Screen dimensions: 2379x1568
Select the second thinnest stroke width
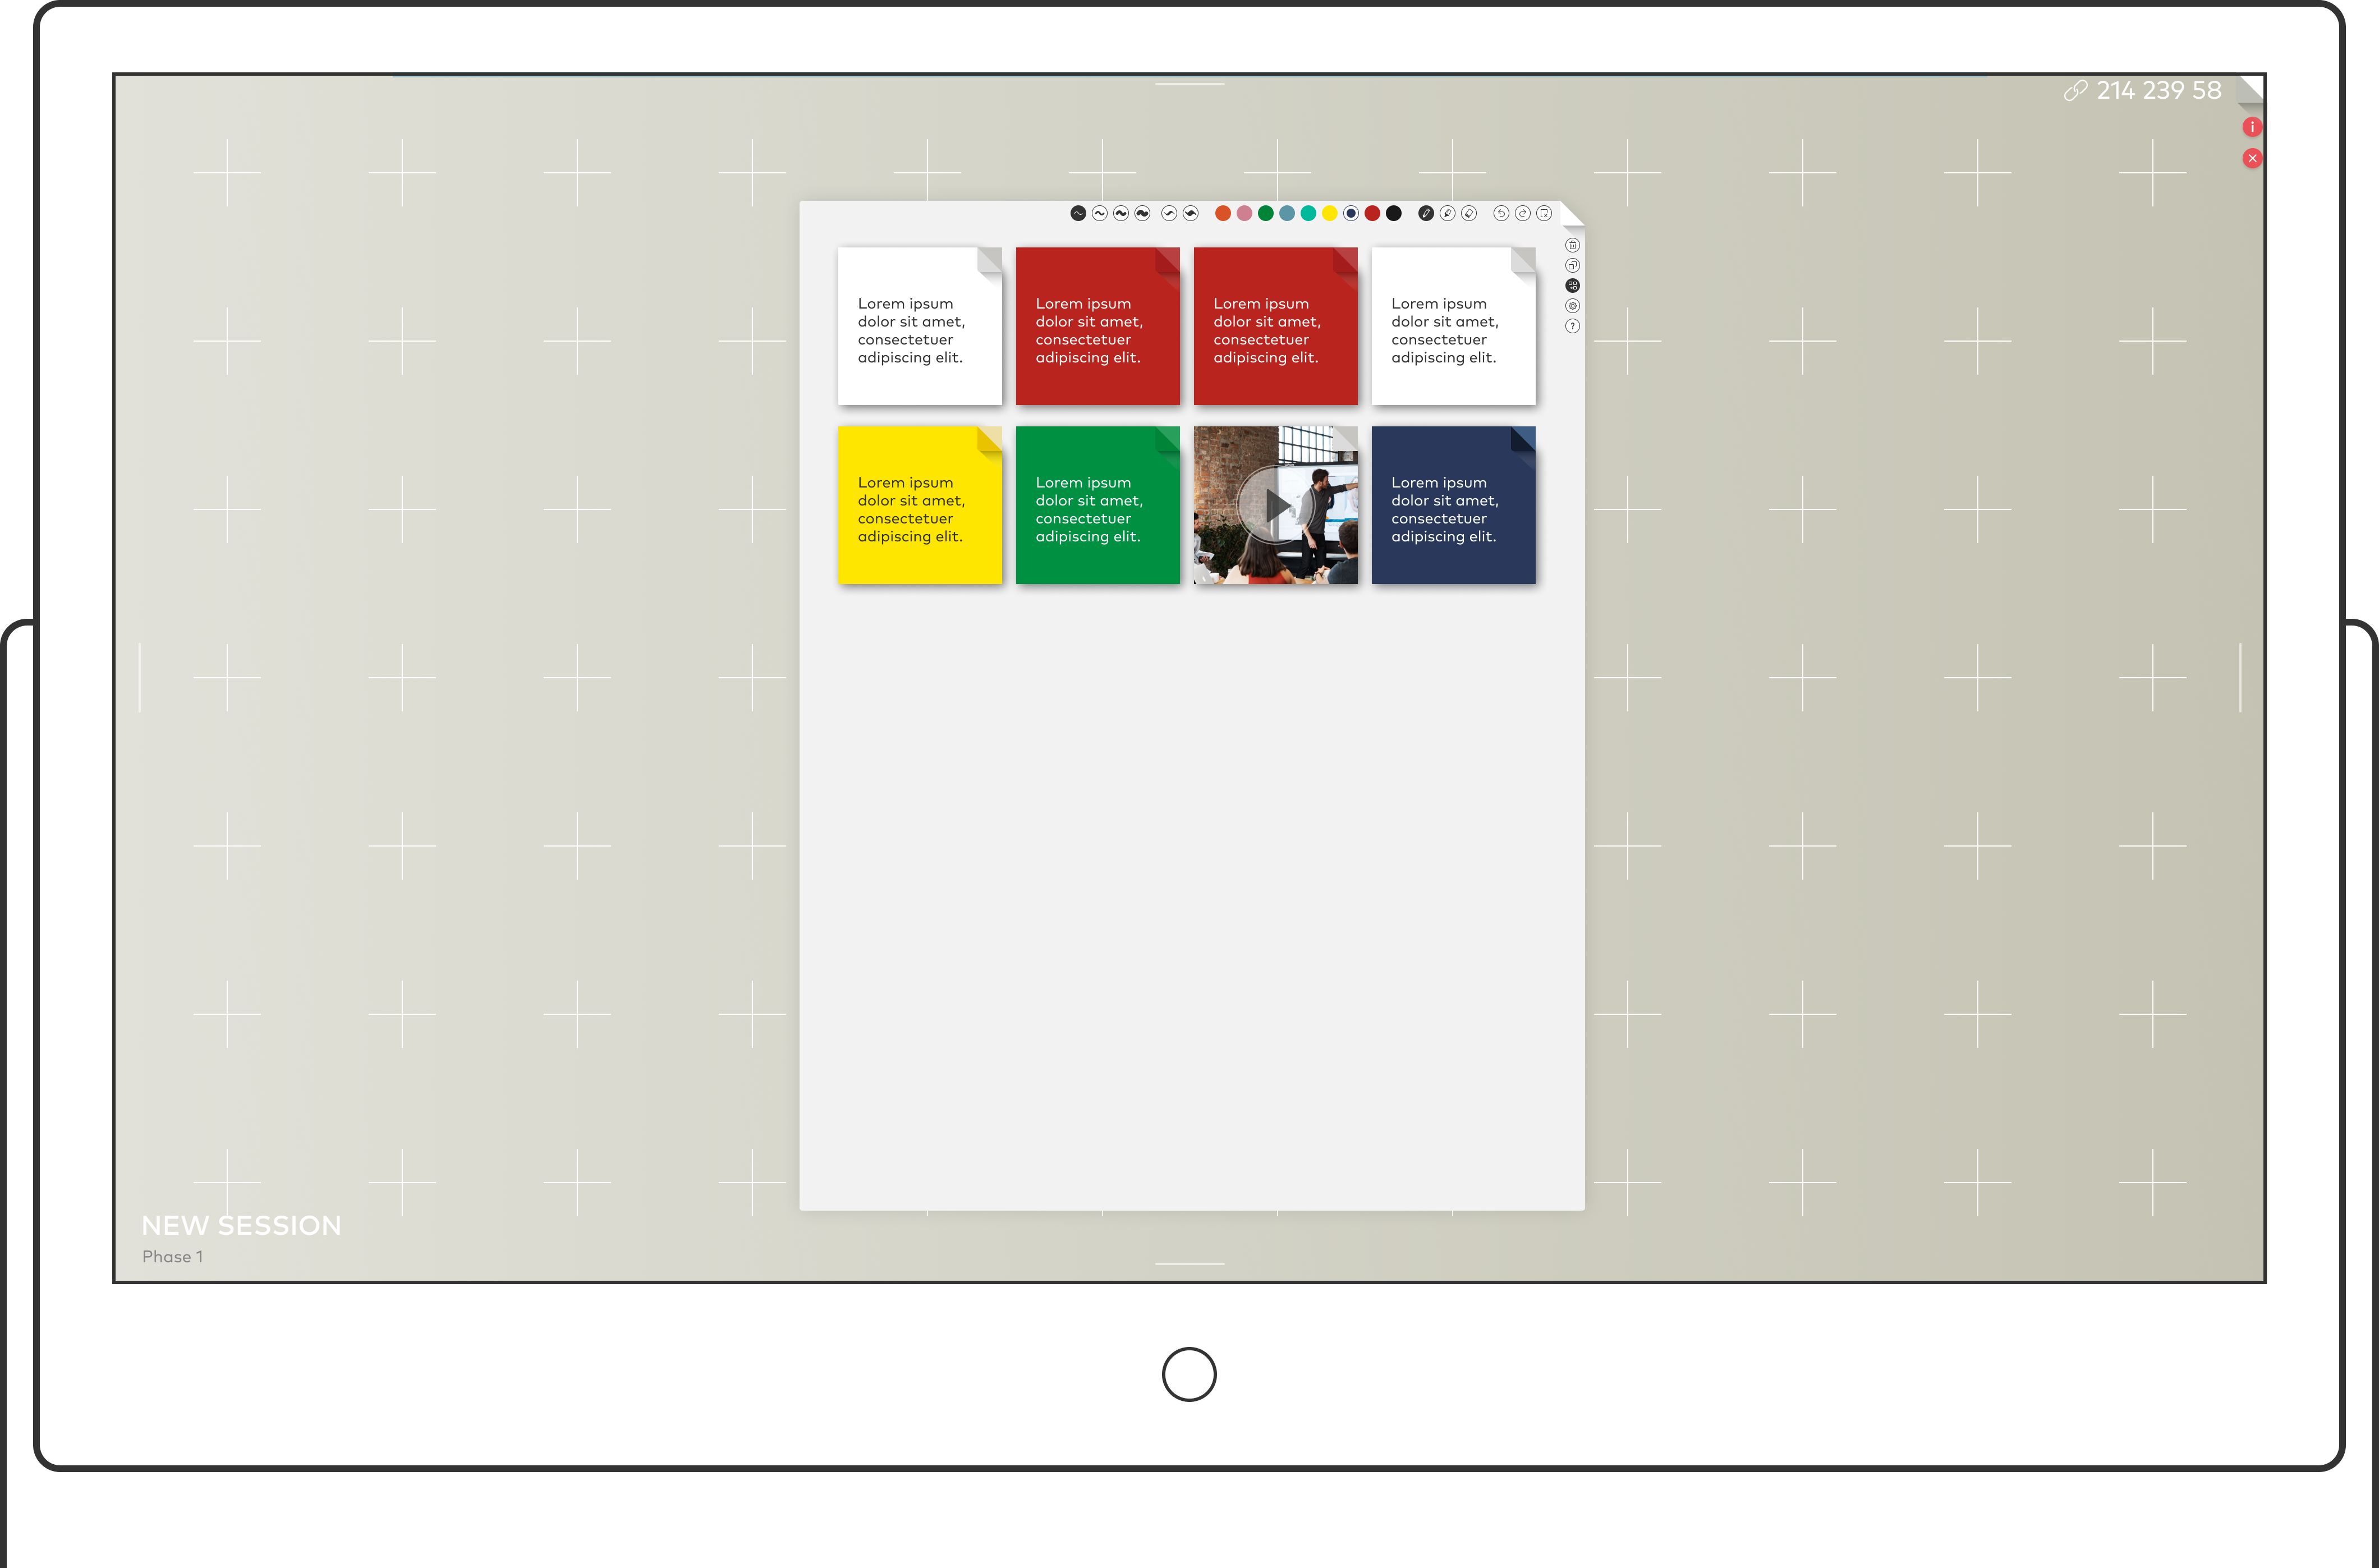1100,213
